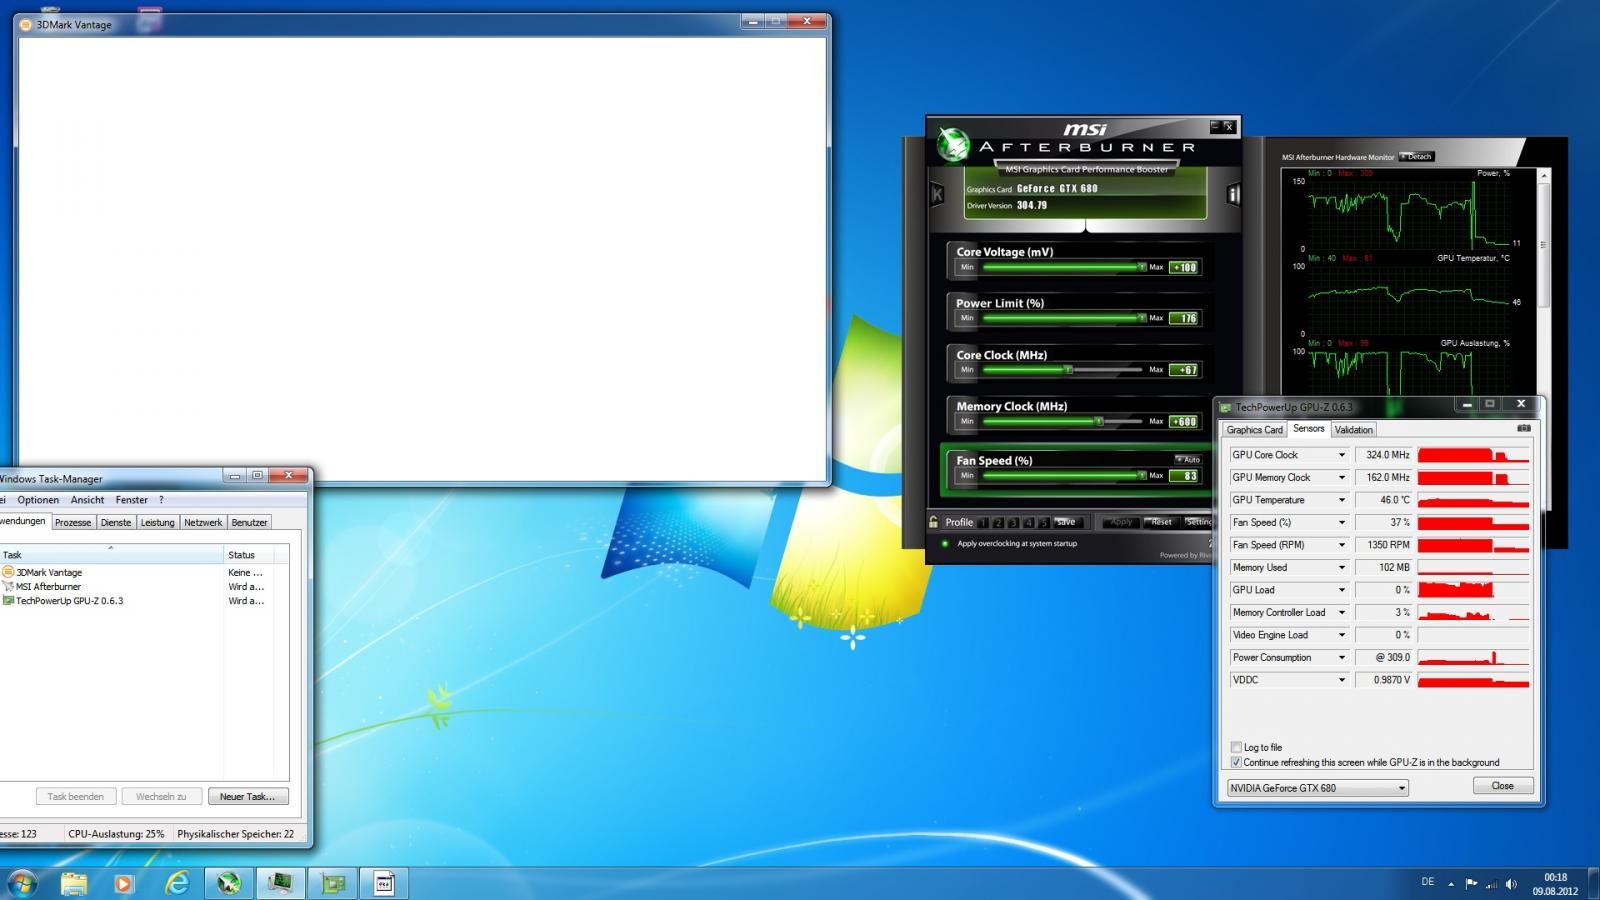Image resolution: width=1600 pixels, height=900 pixels.
Task: Open the Action Center flag icon
Action: [1471, 884]
